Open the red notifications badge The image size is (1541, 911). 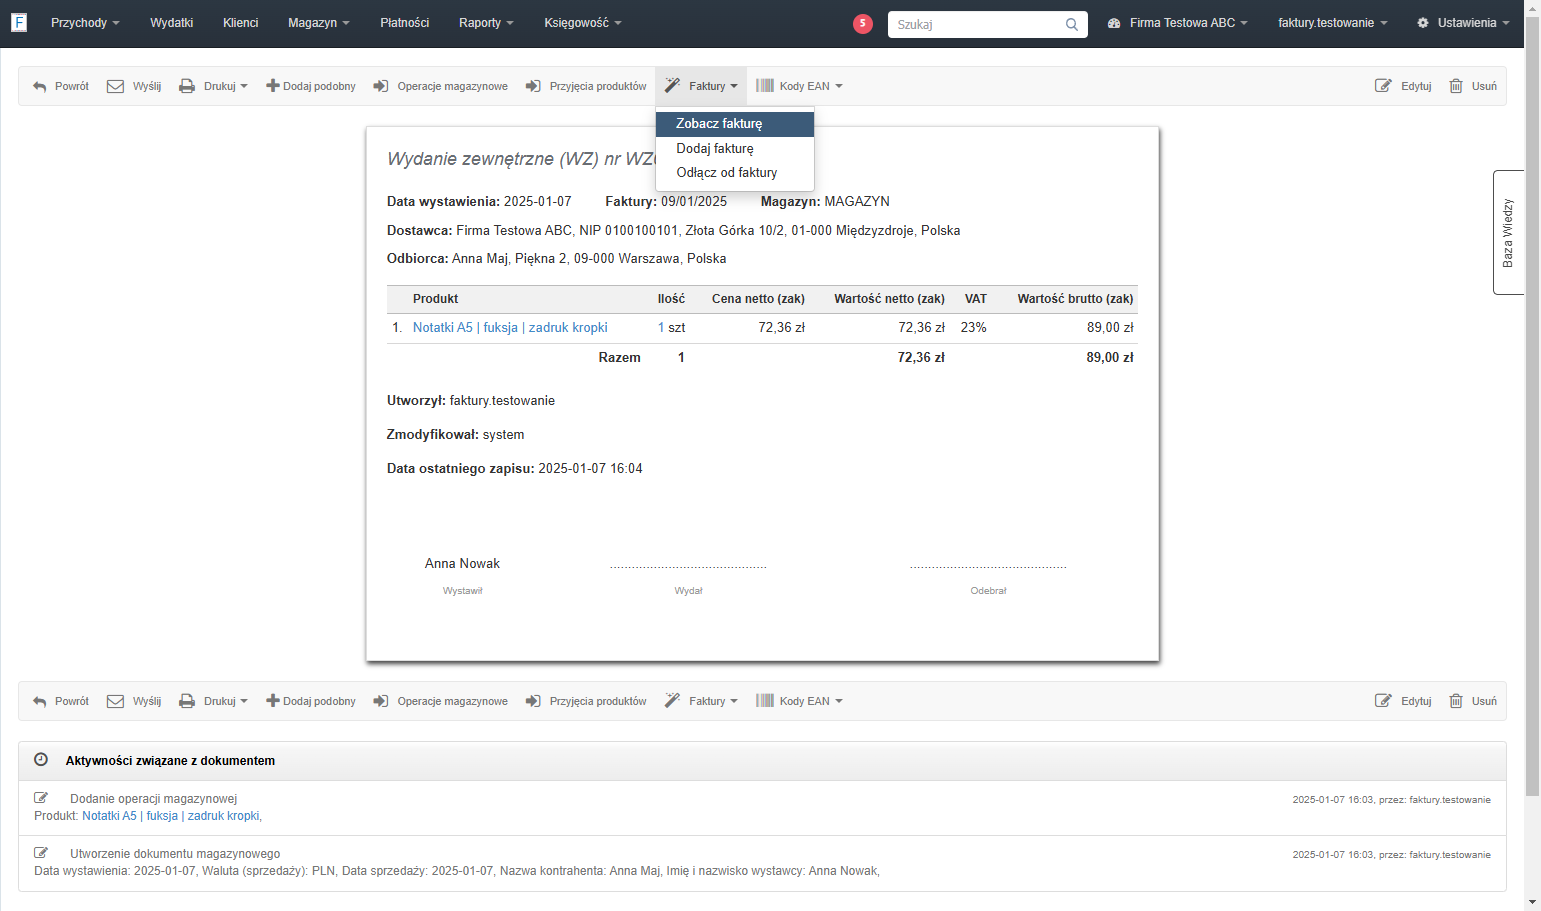pos(863,23)
